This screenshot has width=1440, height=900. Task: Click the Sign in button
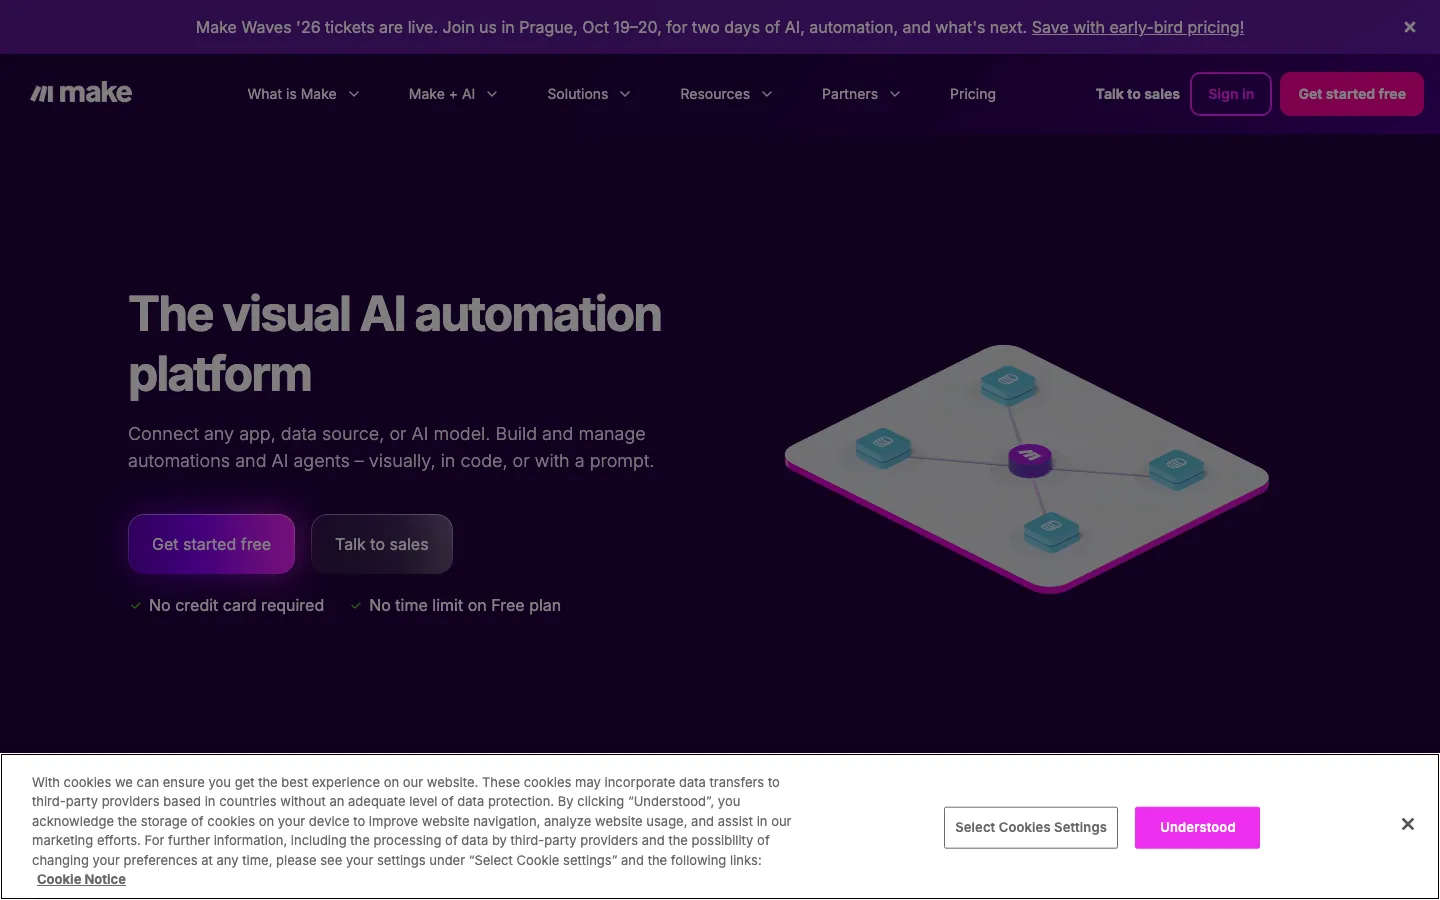coord(1231,94)
